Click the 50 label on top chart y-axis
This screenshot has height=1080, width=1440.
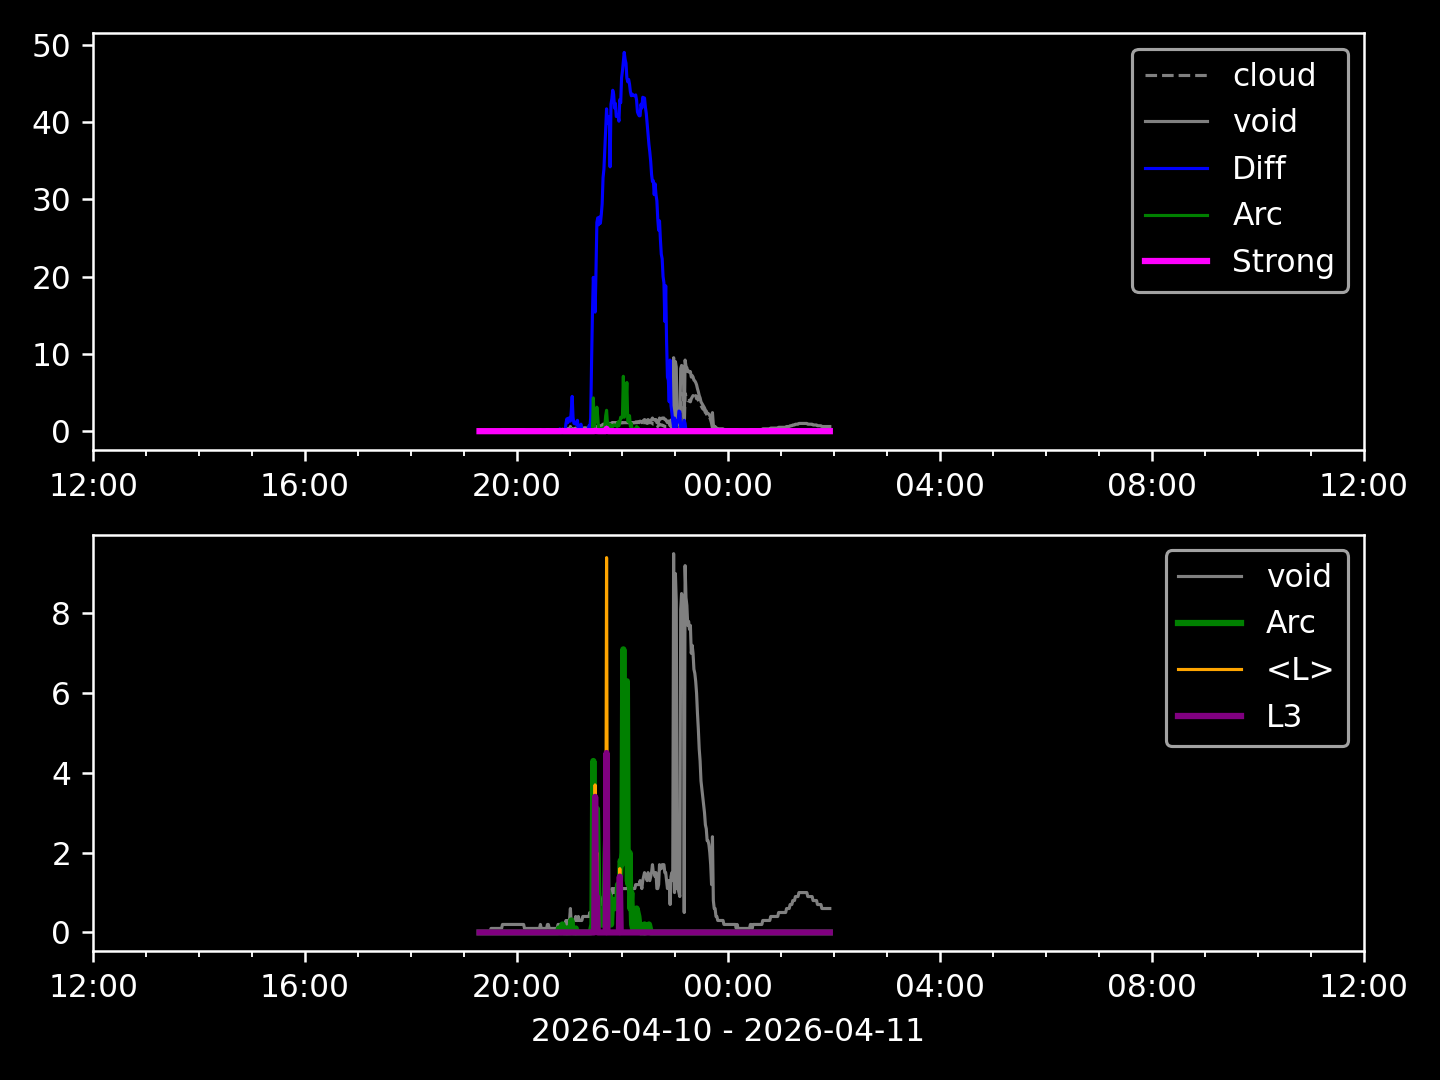(50, 46)
